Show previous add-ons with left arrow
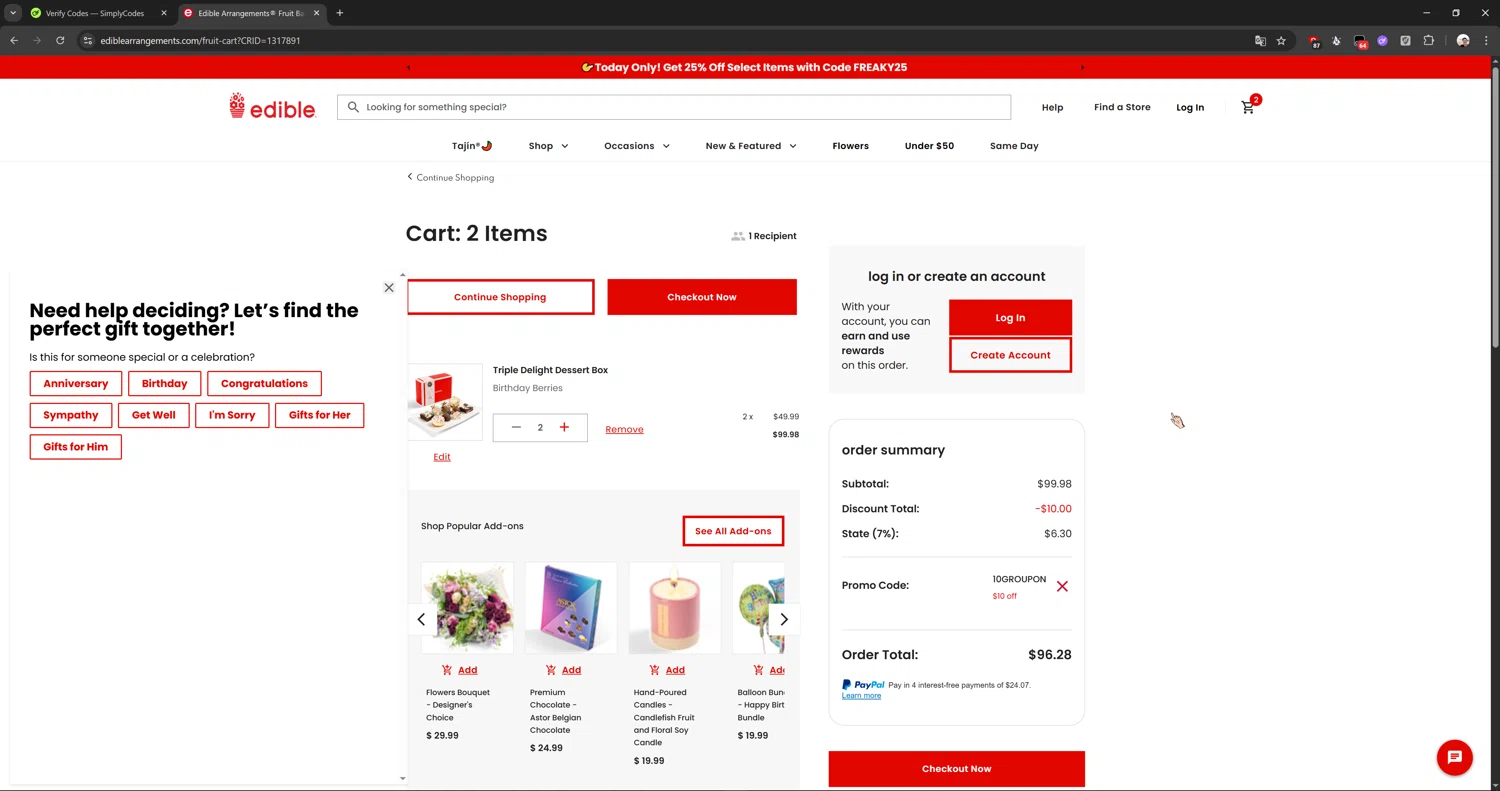 click(x=421, y=620)
